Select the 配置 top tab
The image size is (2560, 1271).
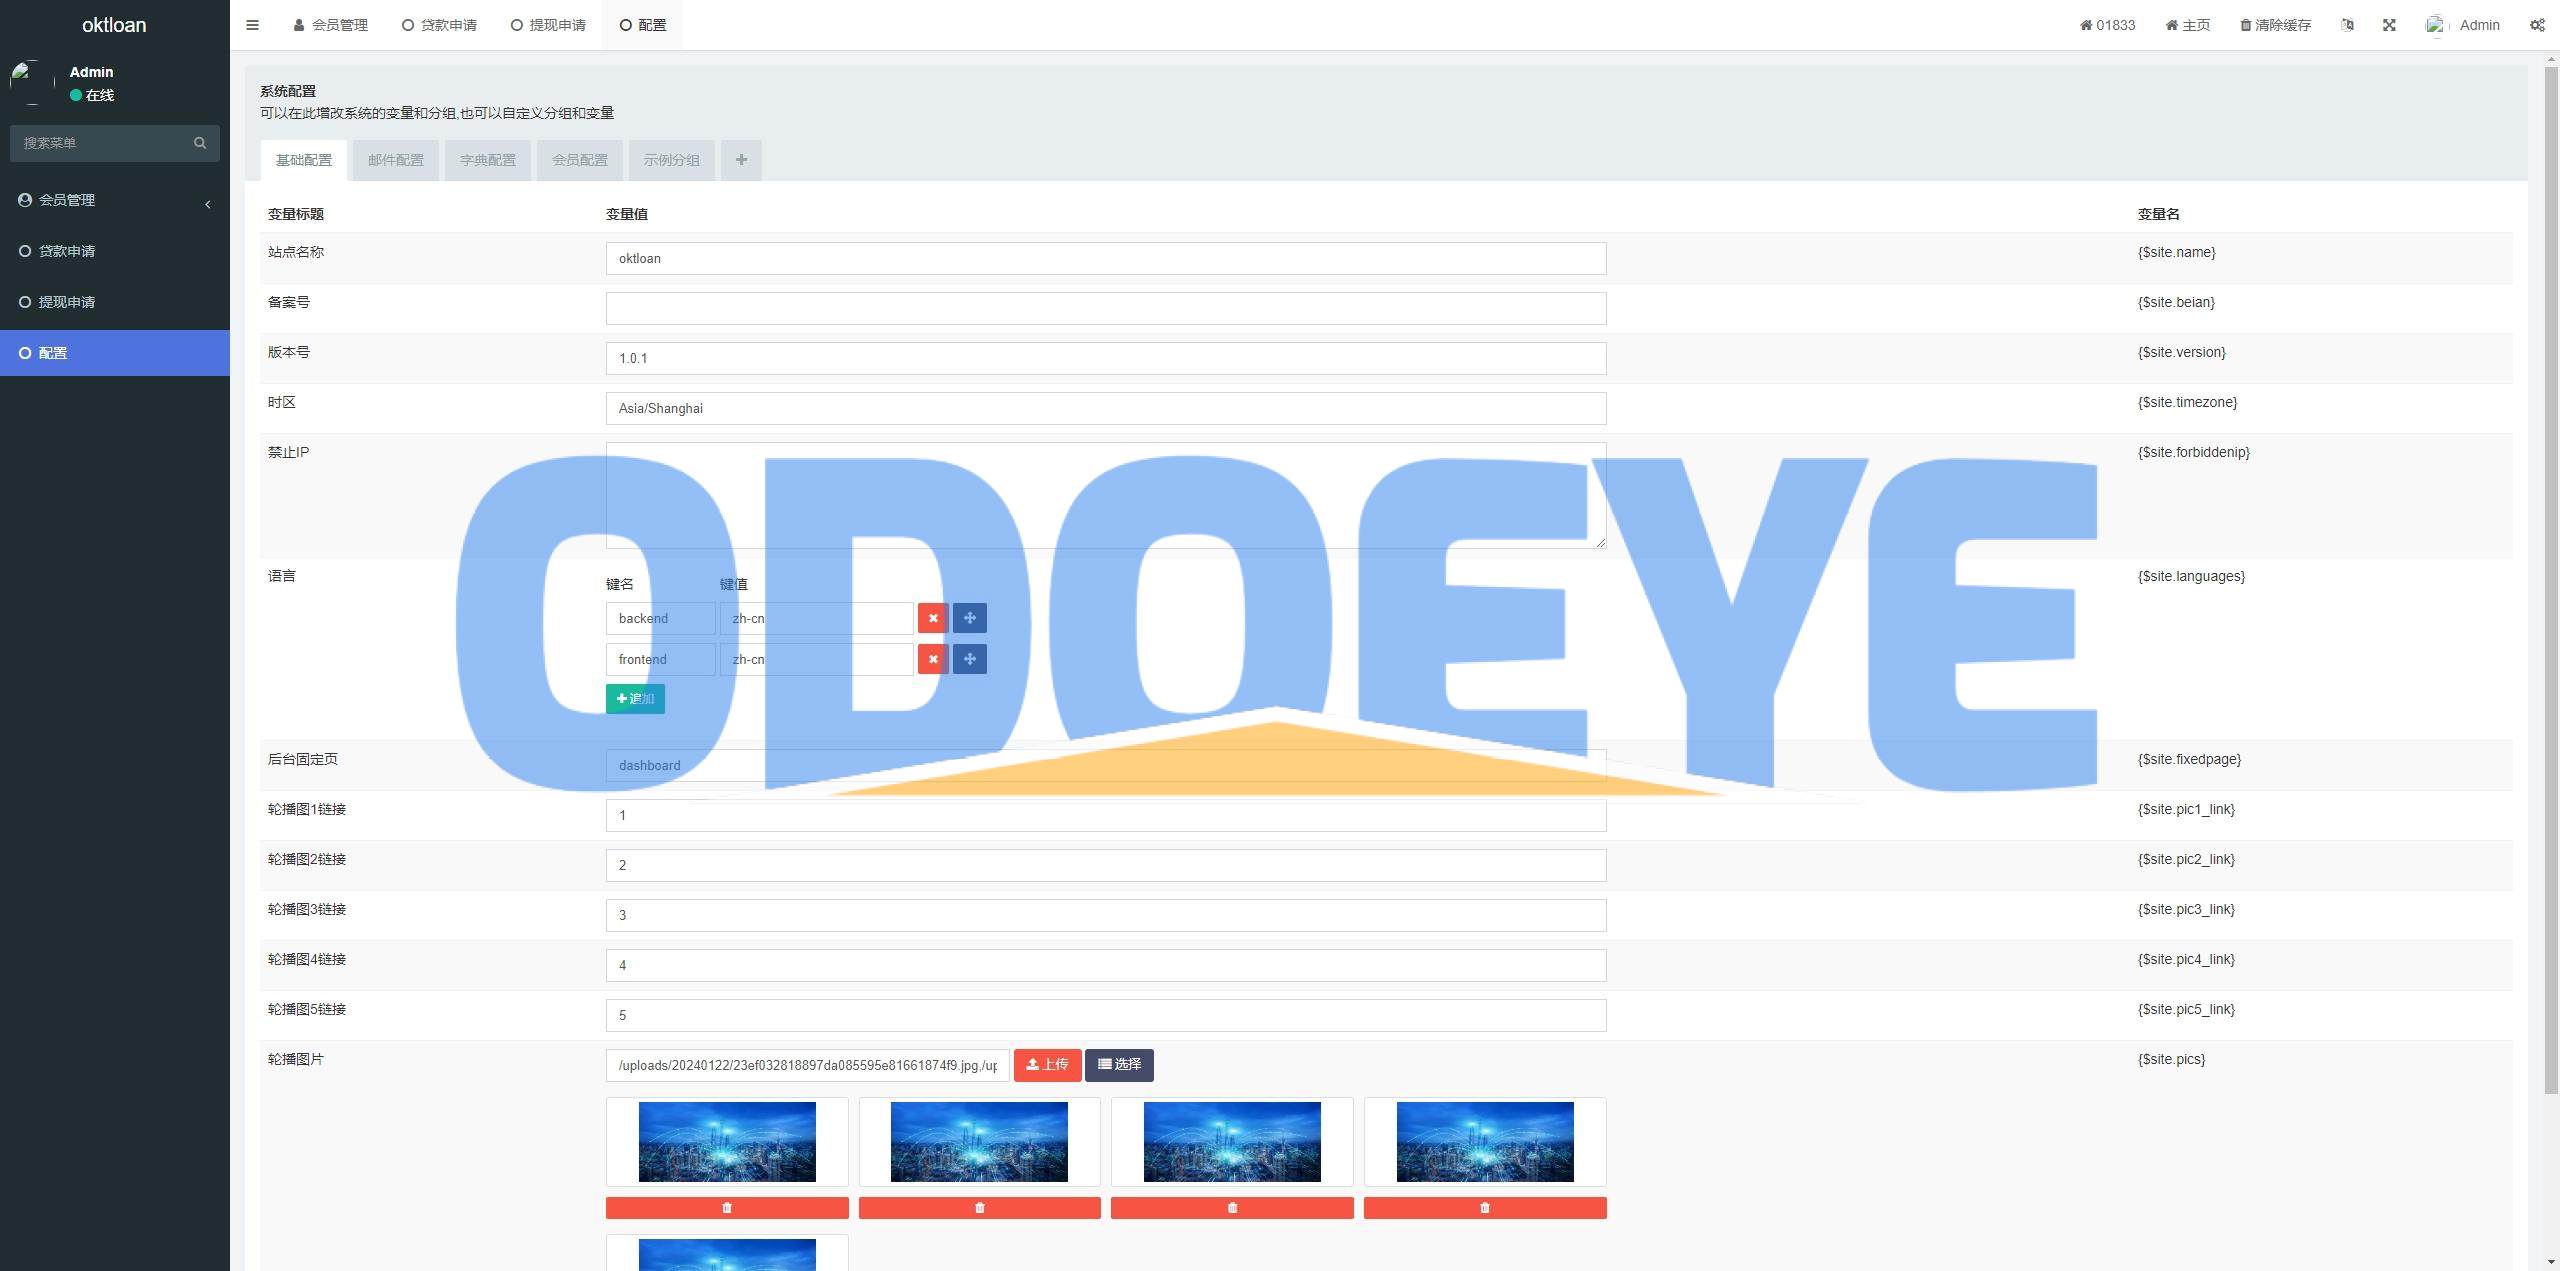pyautogui.click(x=643, y=25)
